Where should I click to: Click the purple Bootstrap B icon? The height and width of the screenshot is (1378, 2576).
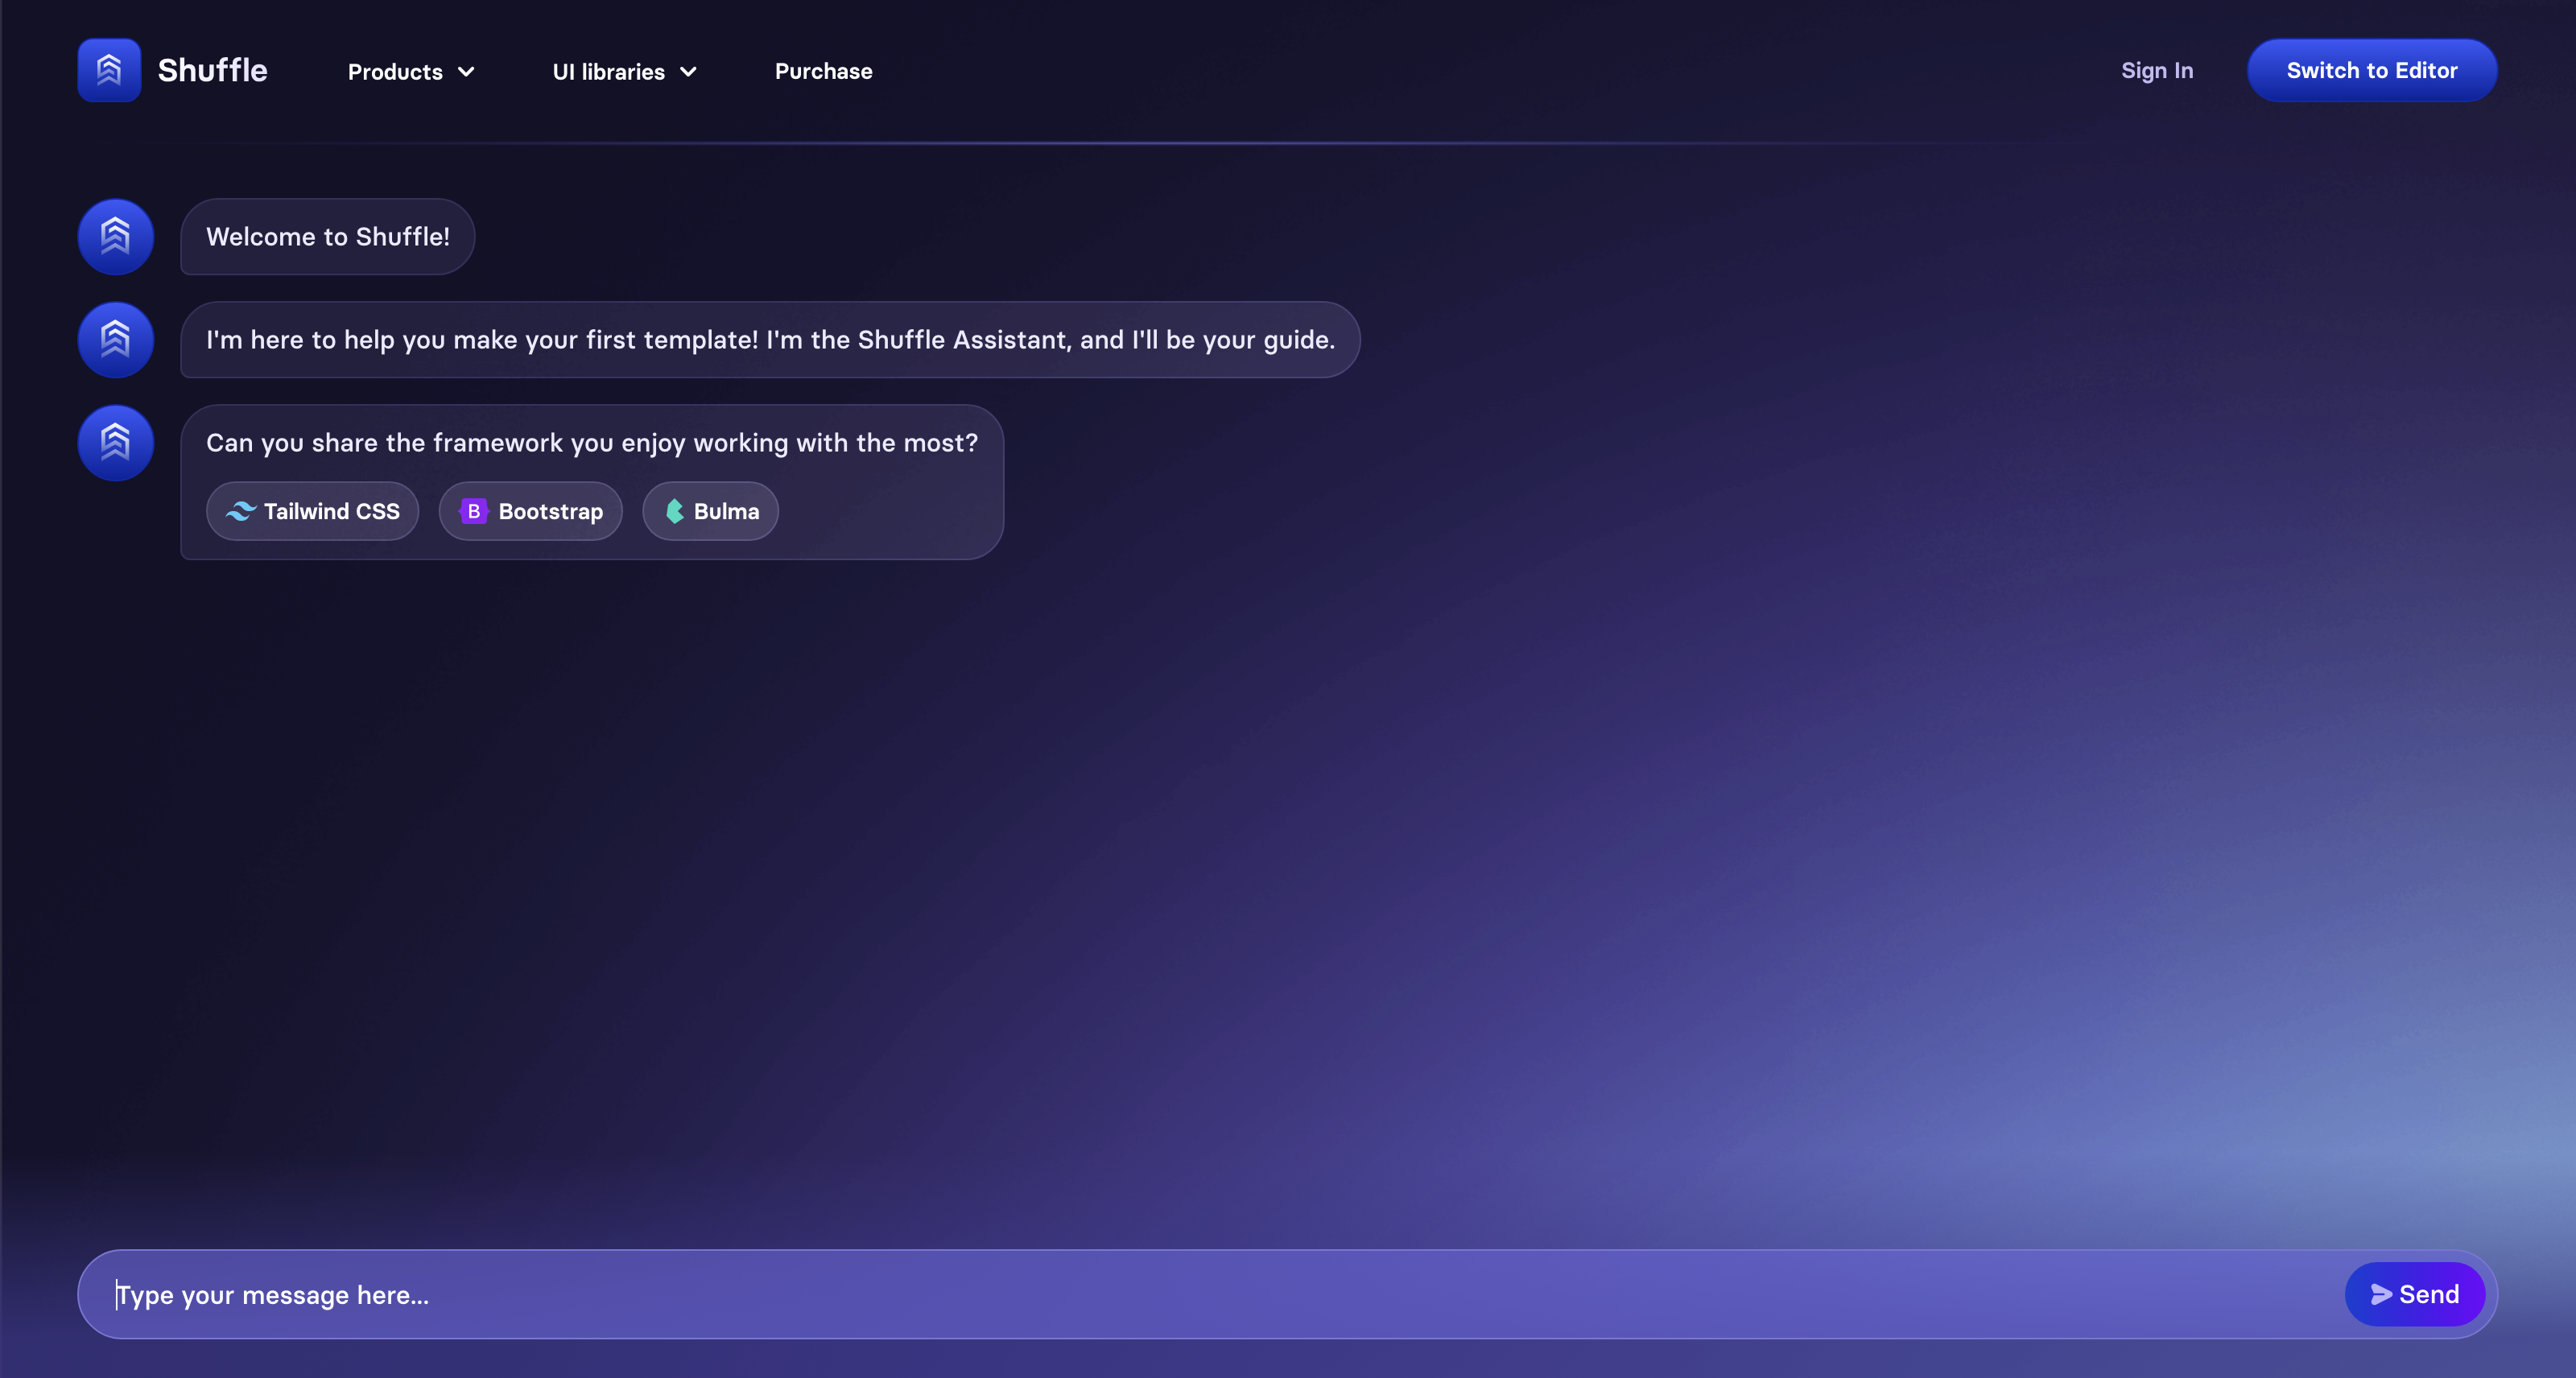click(473, 511)
